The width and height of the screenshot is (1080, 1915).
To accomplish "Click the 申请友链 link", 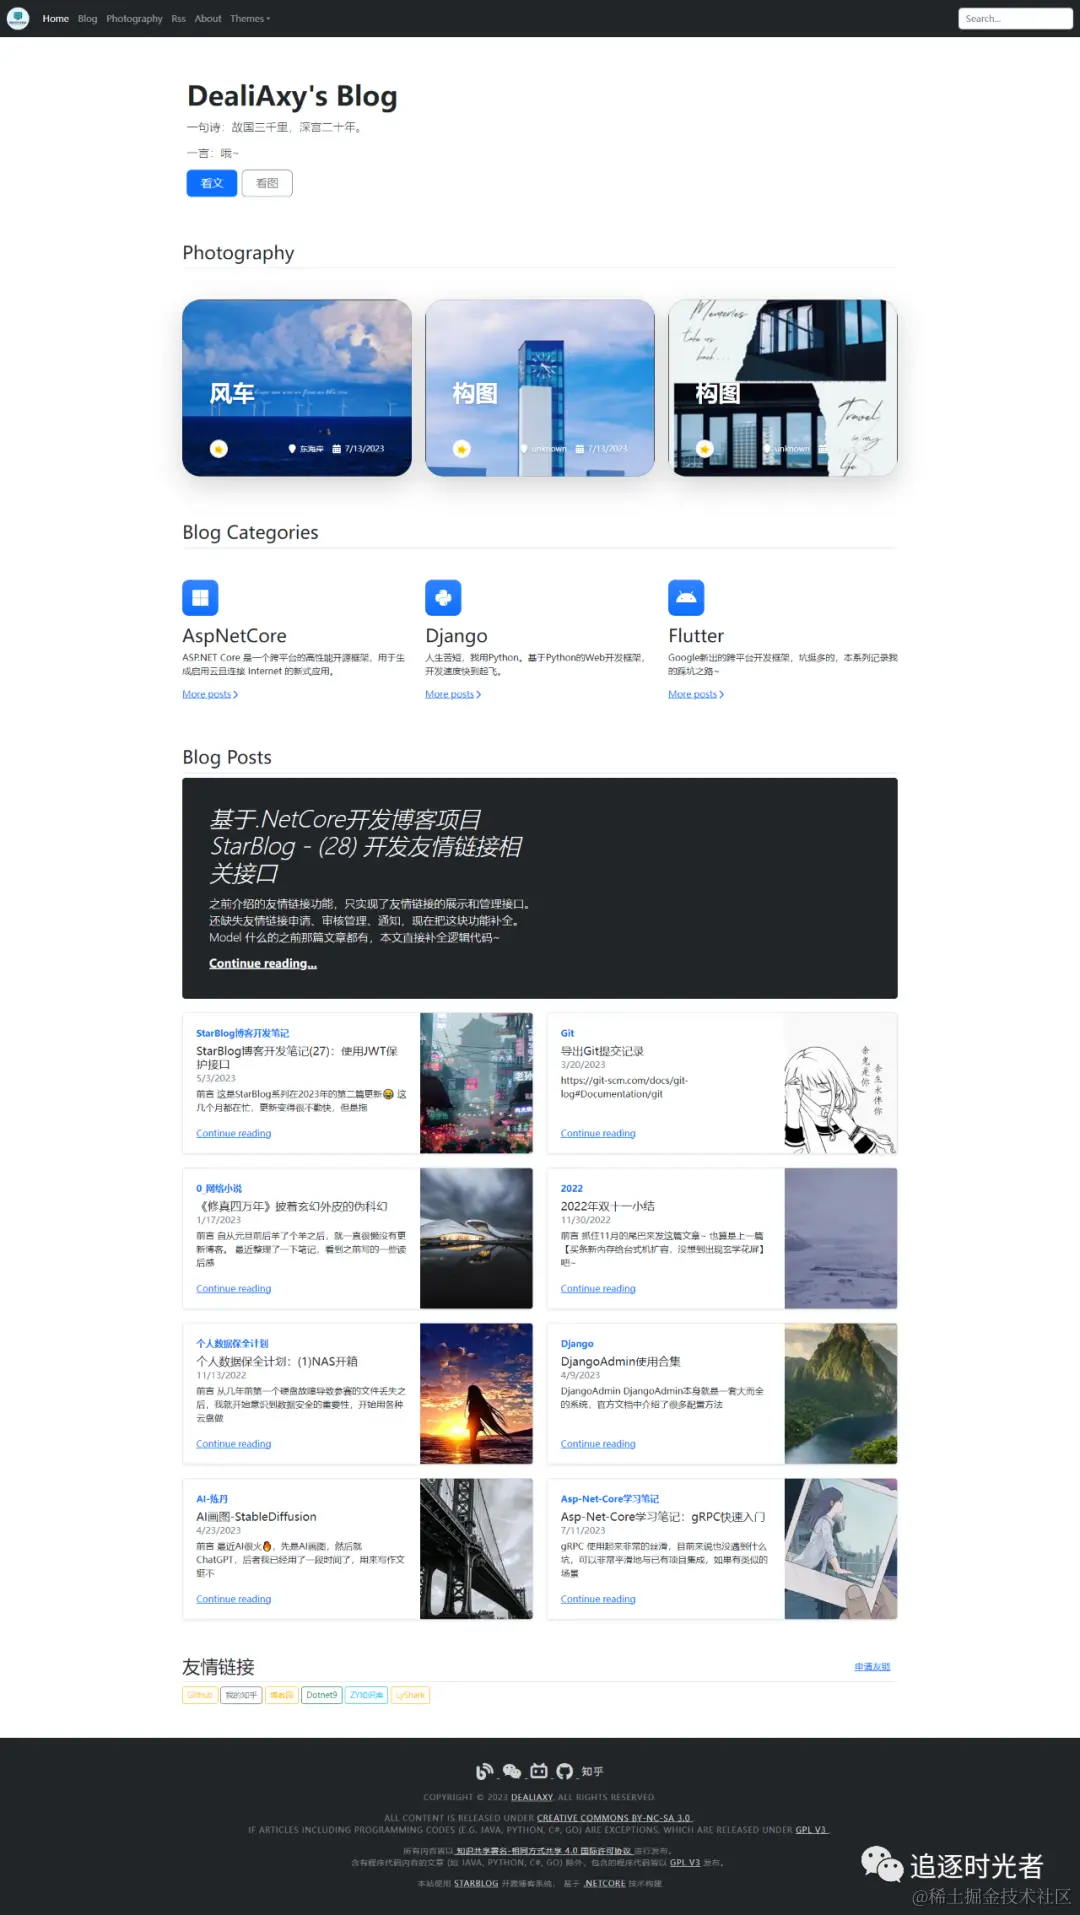I will coord(872,1666).
